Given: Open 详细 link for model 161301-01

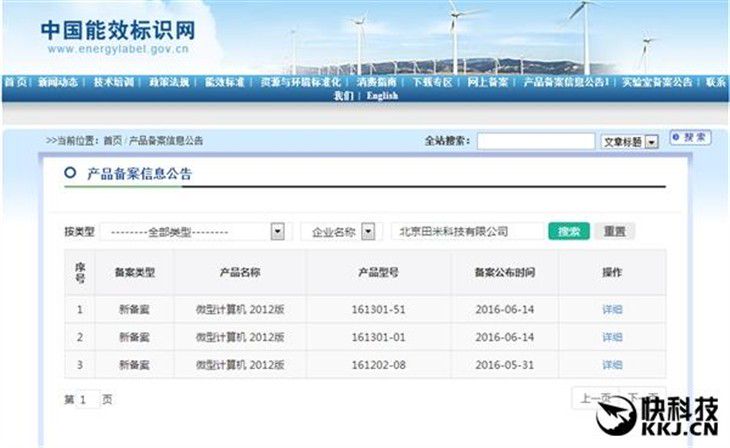Looking at the screenshot, I should coord(612,337).
